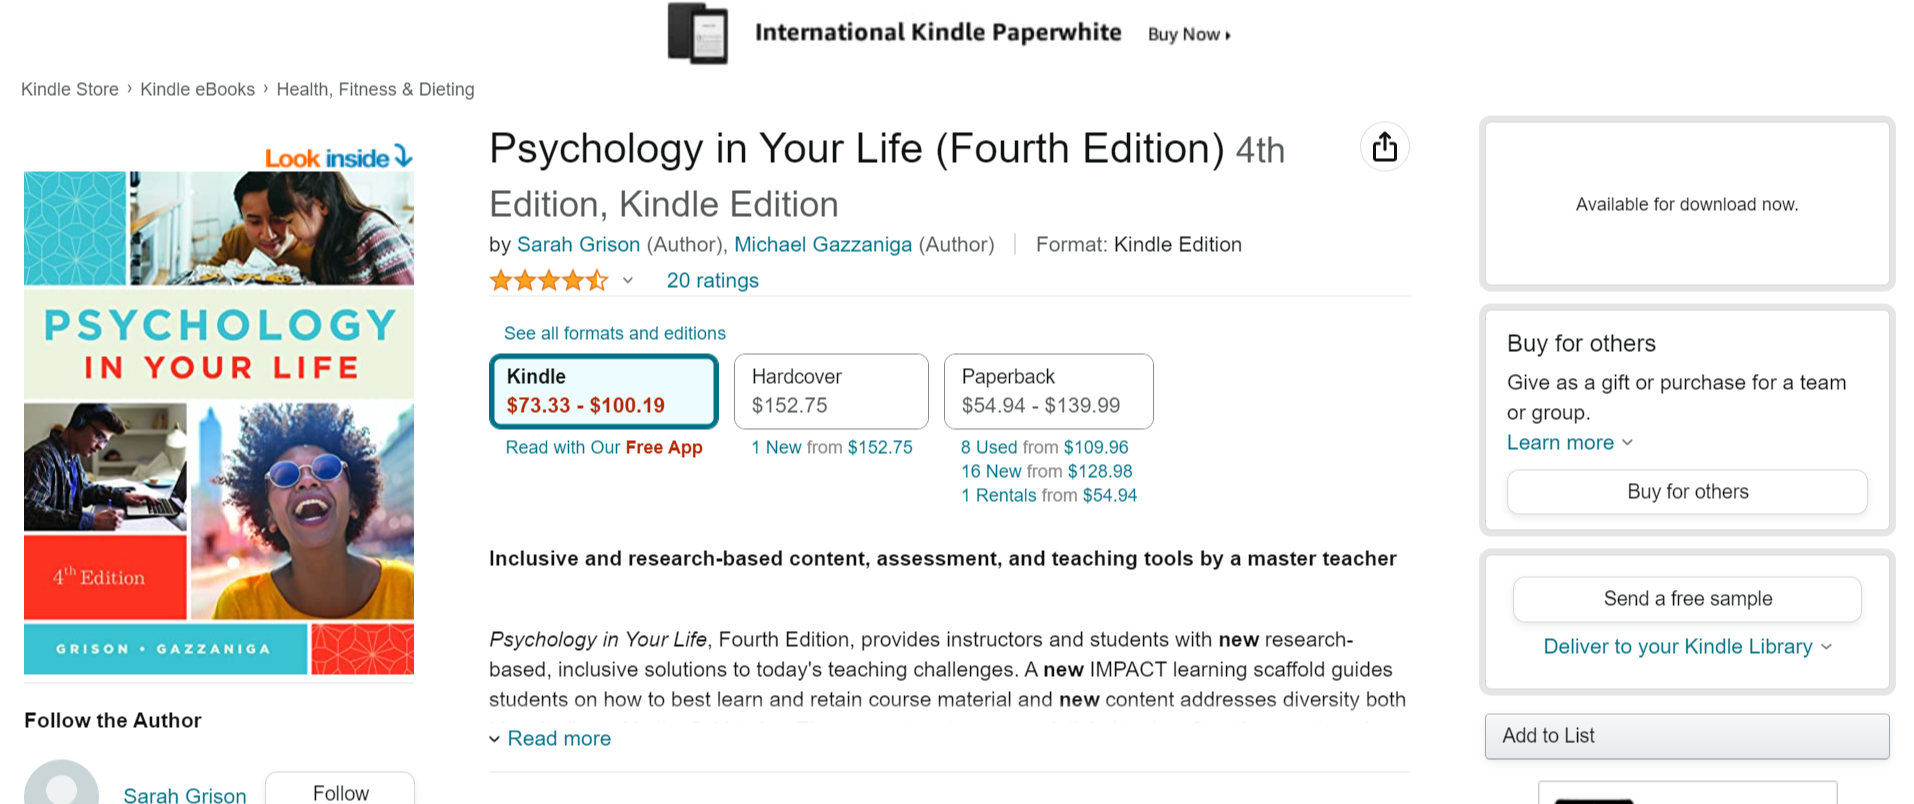This screenshot has height=804, width=1914.
Task: Open Deliver to your Kindle Library dropdown
Action: pos(1686,647)
